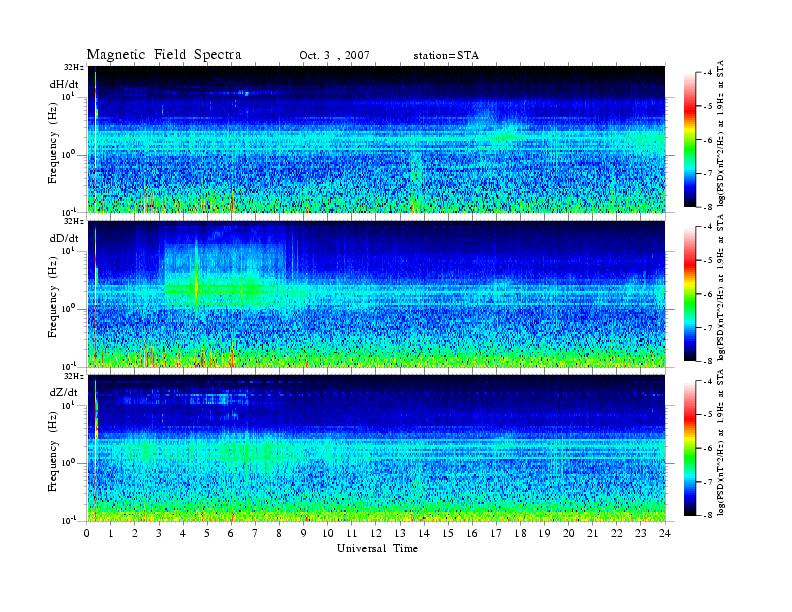Click the -5 value on the dD/dt color scale

709,261
